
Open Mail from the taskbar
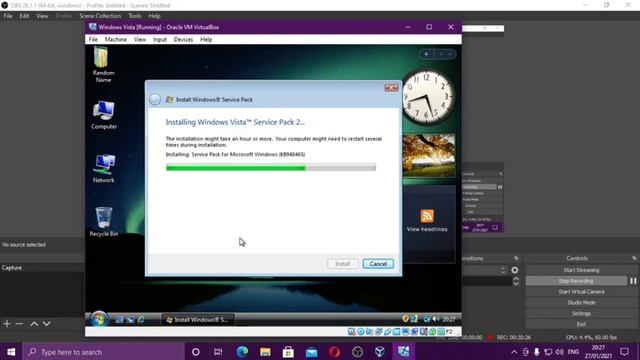click(311, 352)
